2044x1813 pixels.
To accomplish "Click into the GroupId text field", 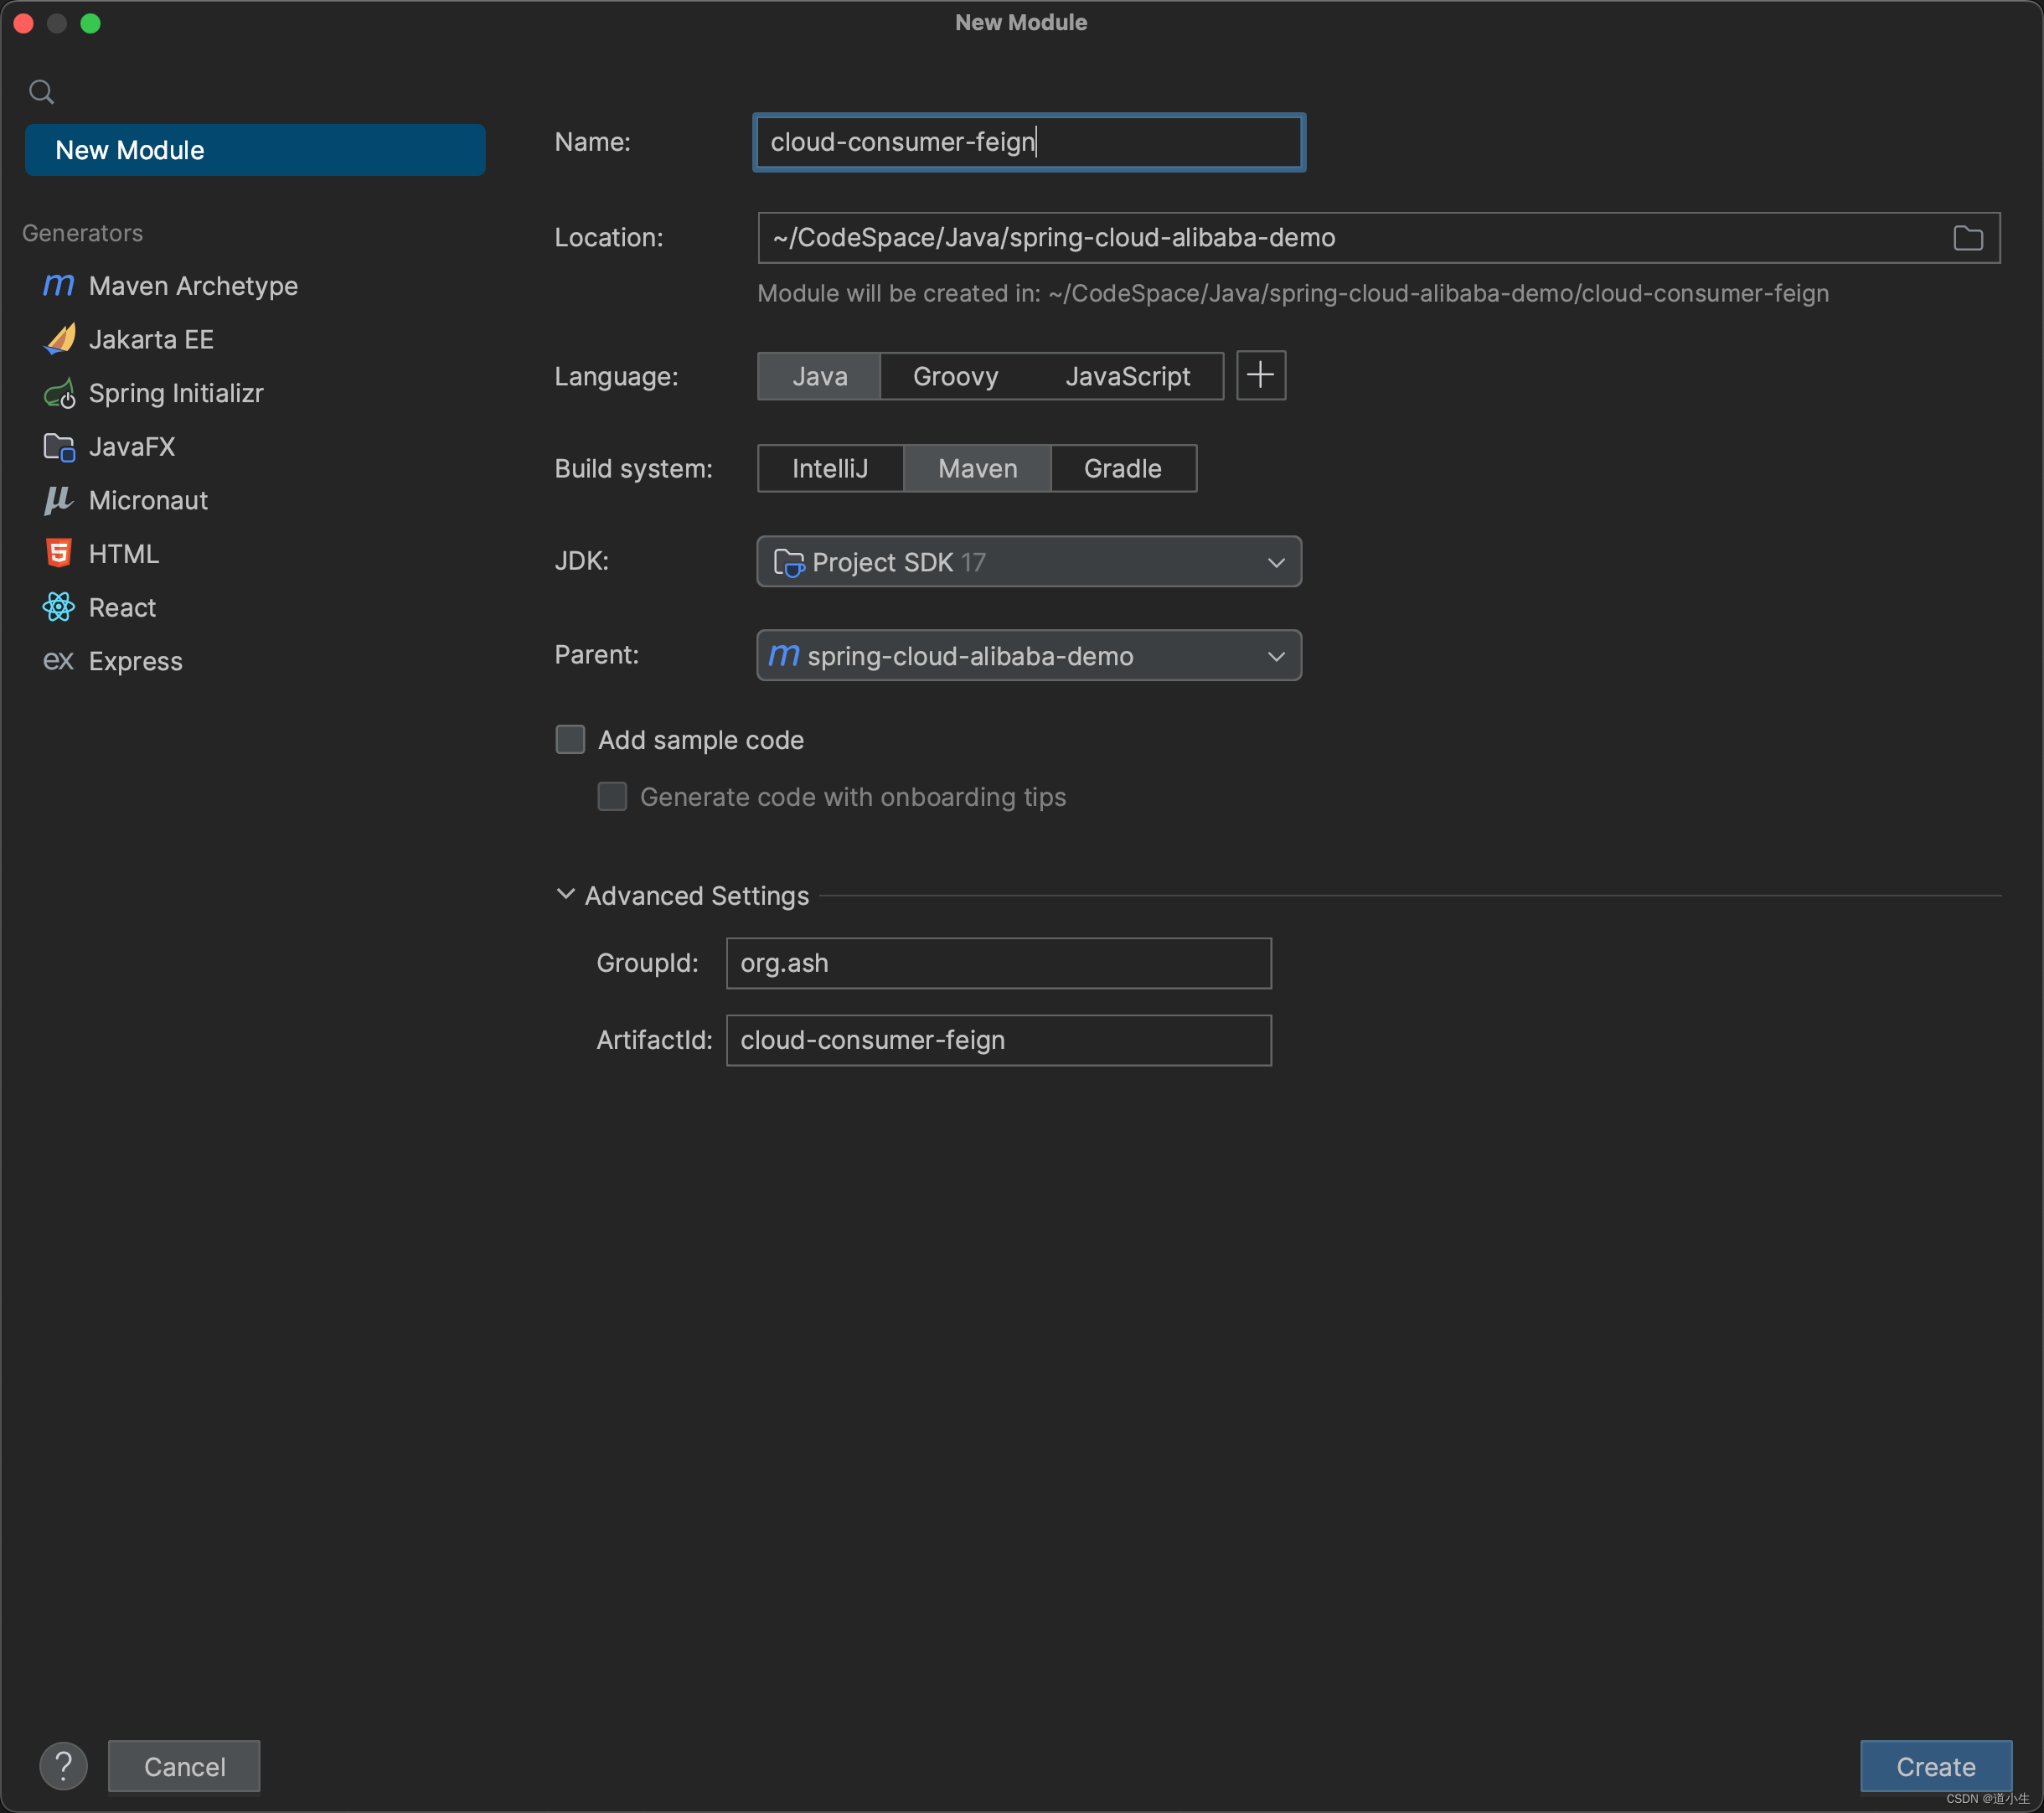I will 998,963.
